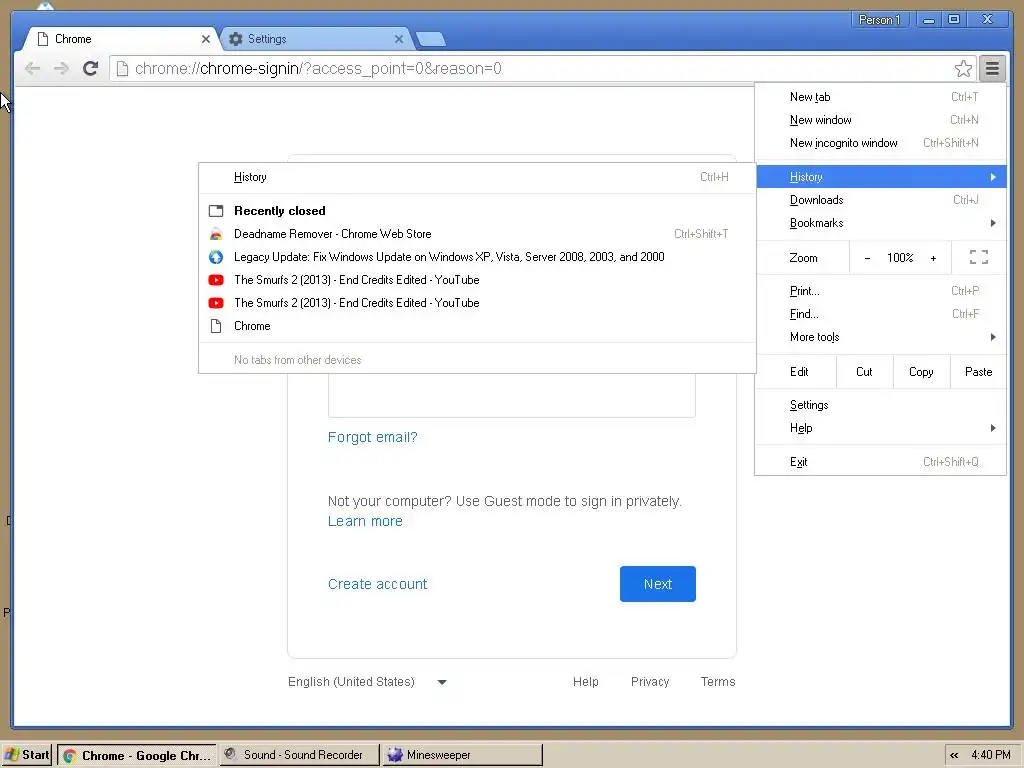The width and height of the screenshot is (1024, 768).
Task: Click the Legacy Update entry icon
Action: (216, 257)
